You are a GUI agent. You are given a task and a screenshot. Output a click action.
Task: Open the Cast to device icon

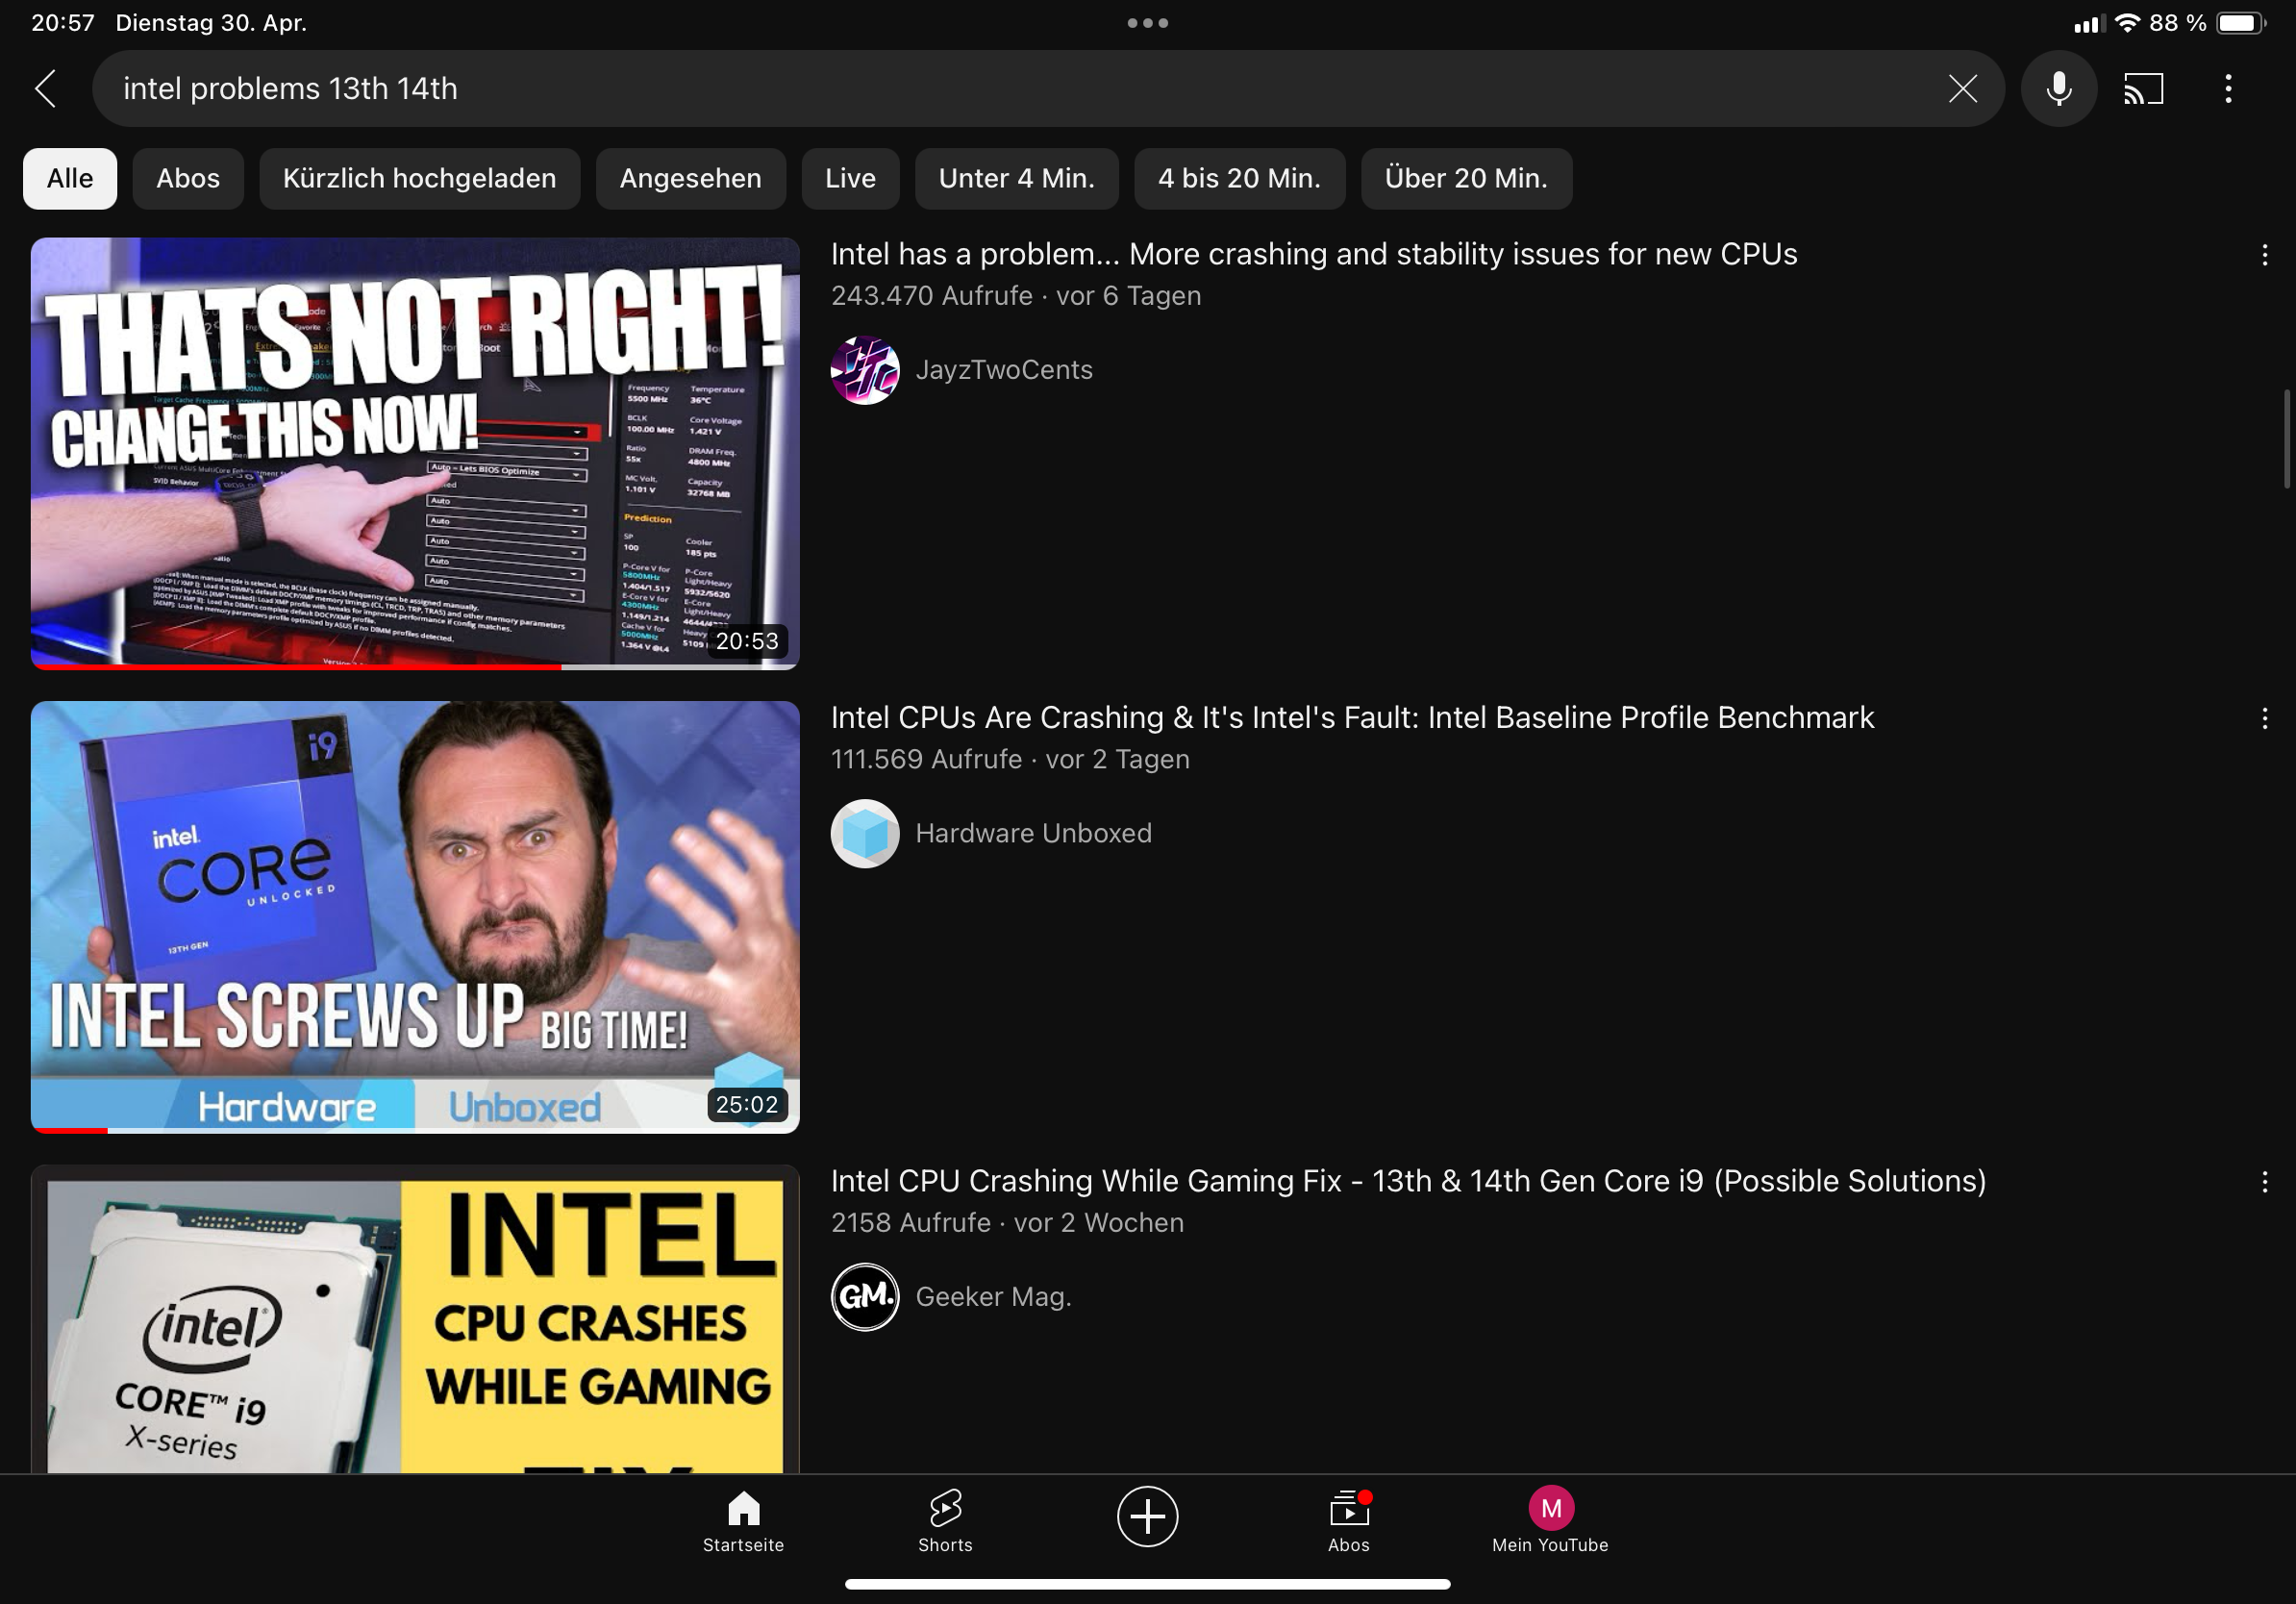click(2143, 89)
